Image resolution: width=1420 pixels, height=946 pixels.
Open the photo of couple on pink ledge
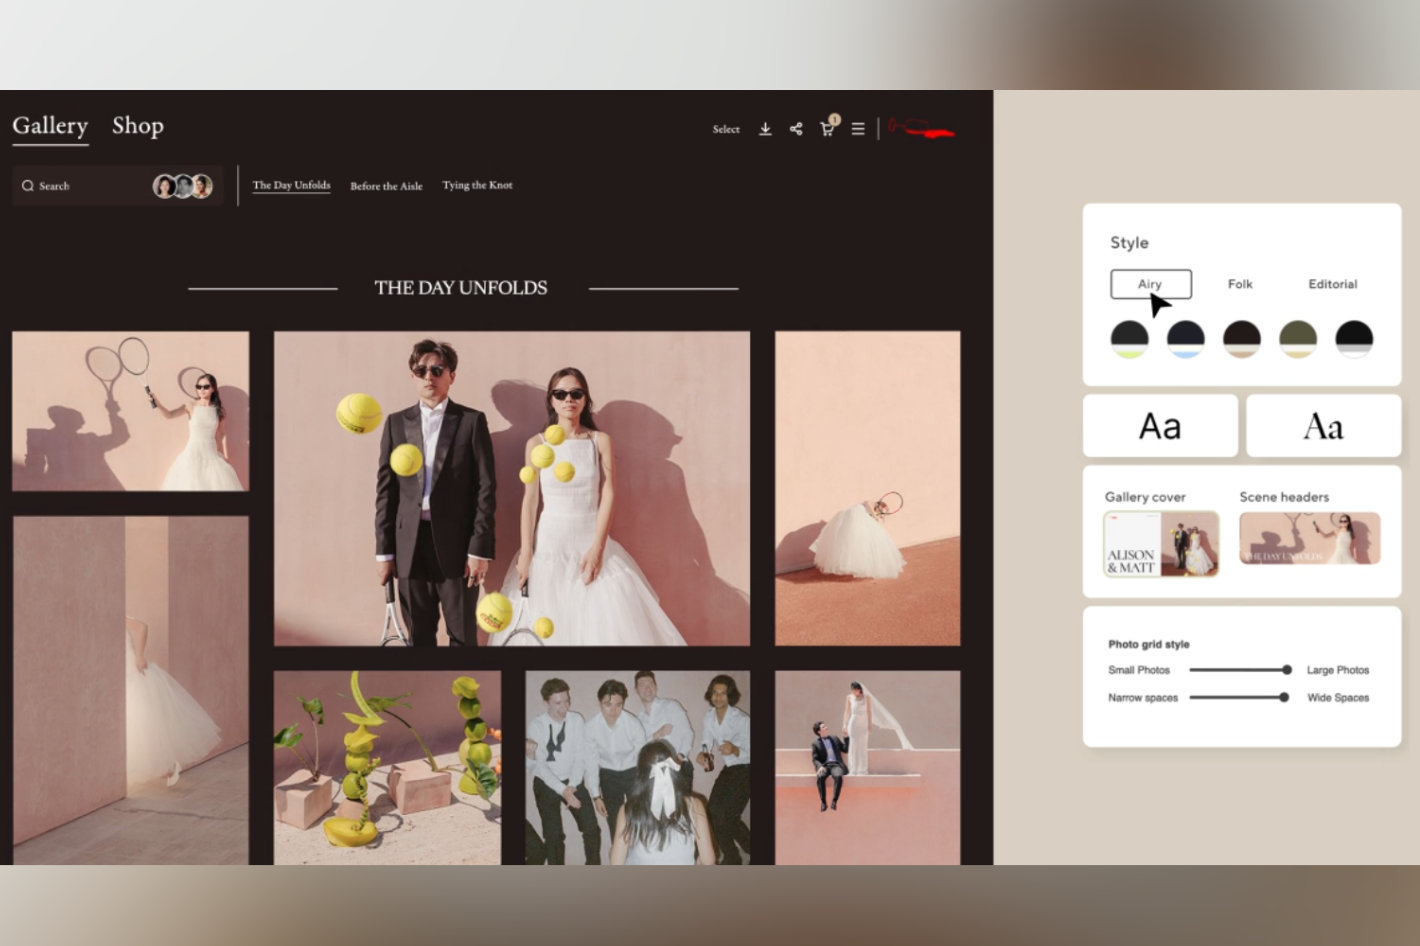[867, 768]
